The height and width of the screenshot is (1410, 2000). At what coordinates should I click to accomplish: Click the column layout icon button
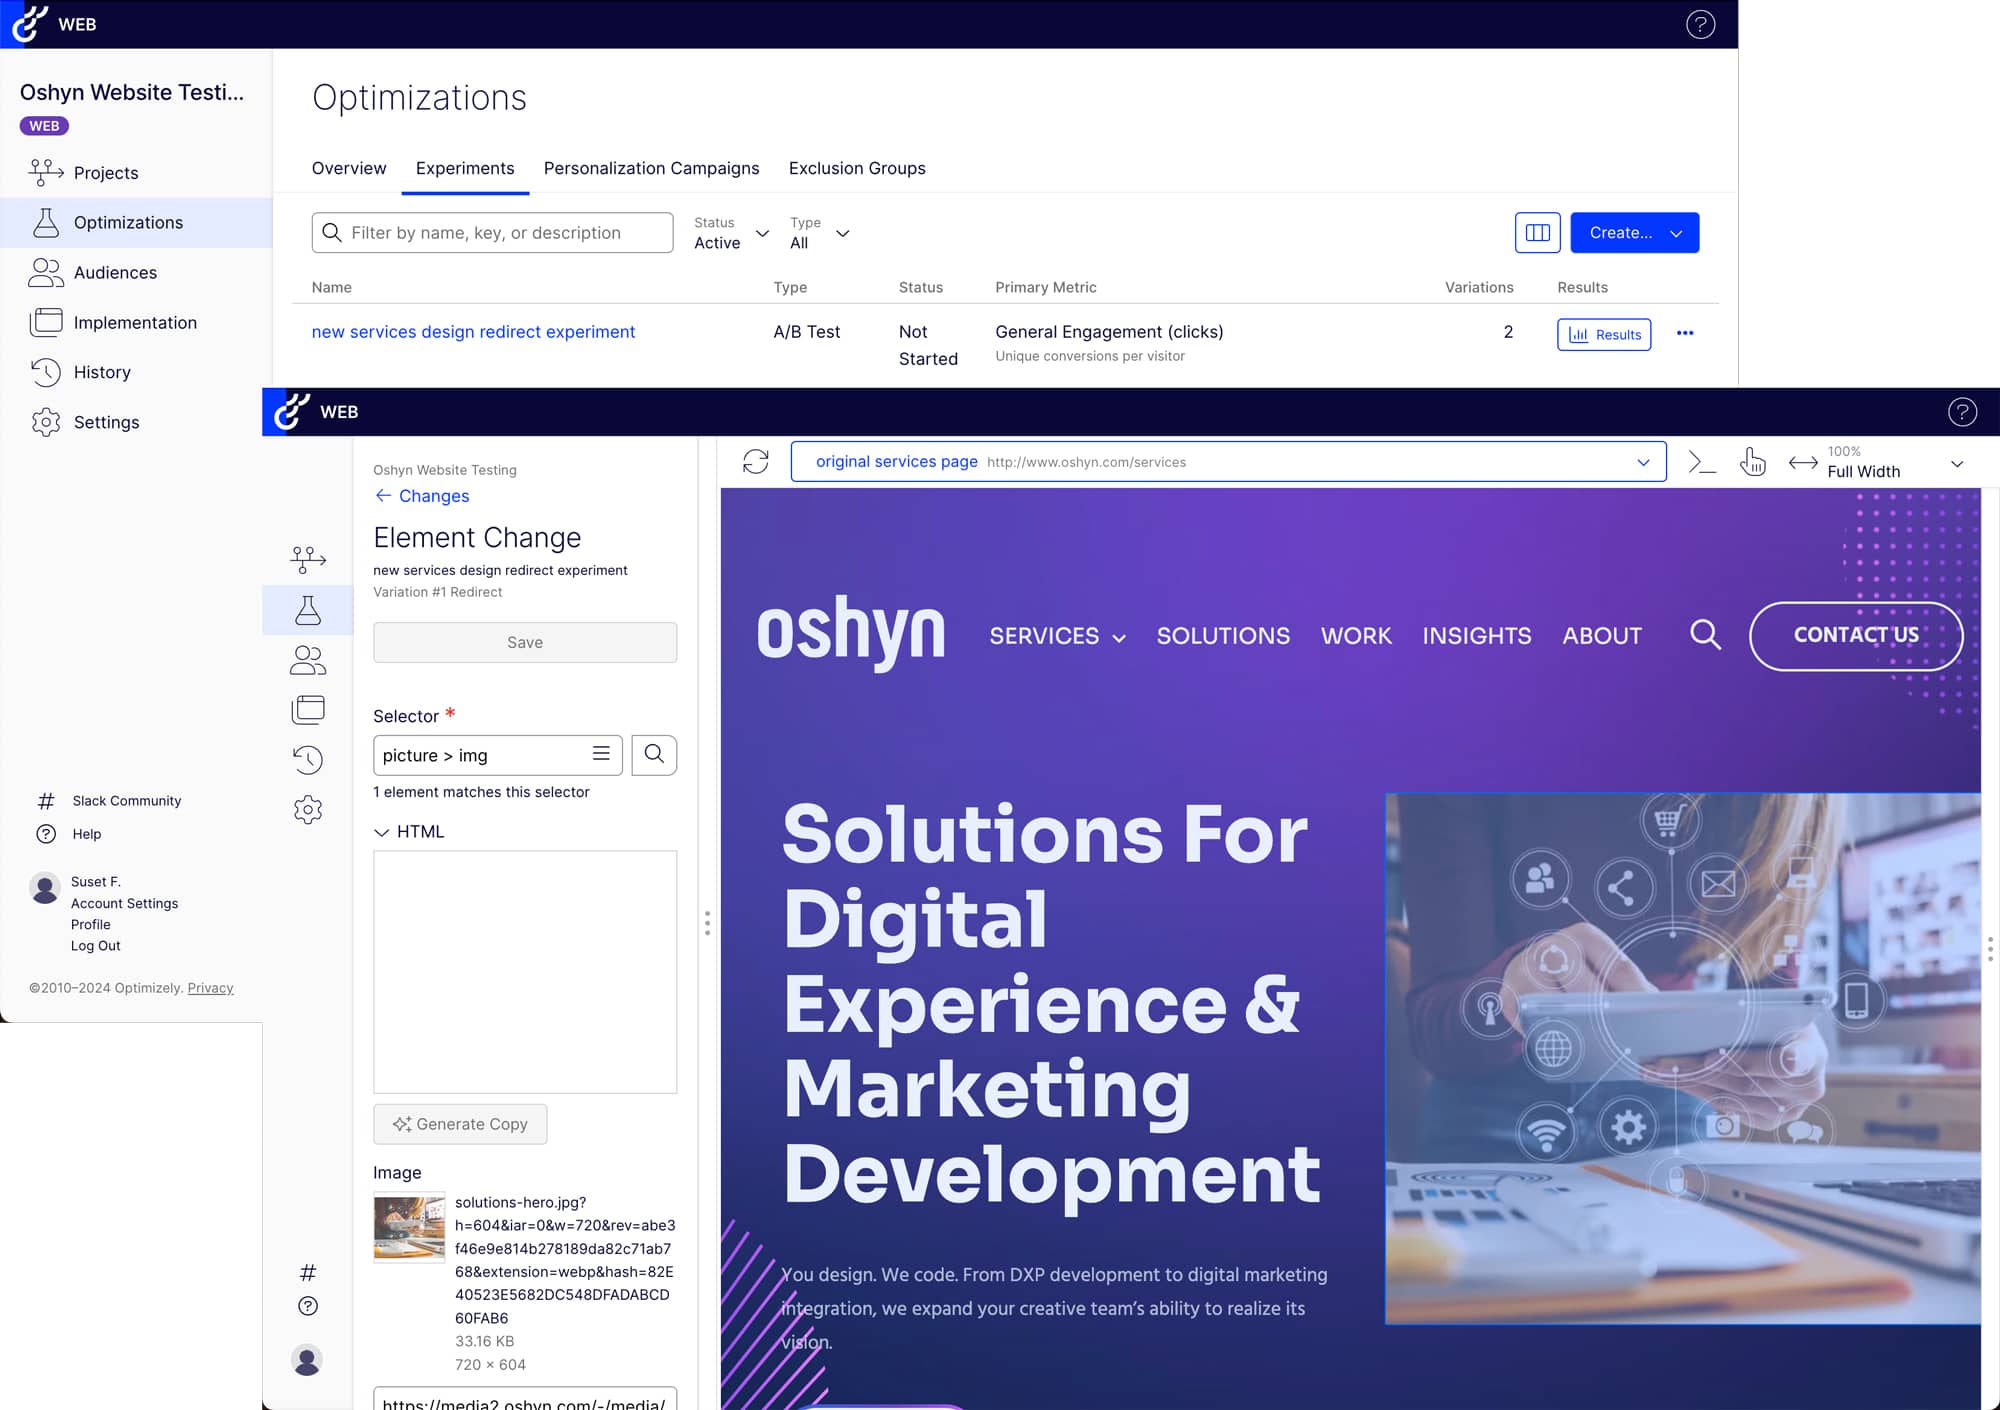pyautogui.click(x=1537, y=232)
